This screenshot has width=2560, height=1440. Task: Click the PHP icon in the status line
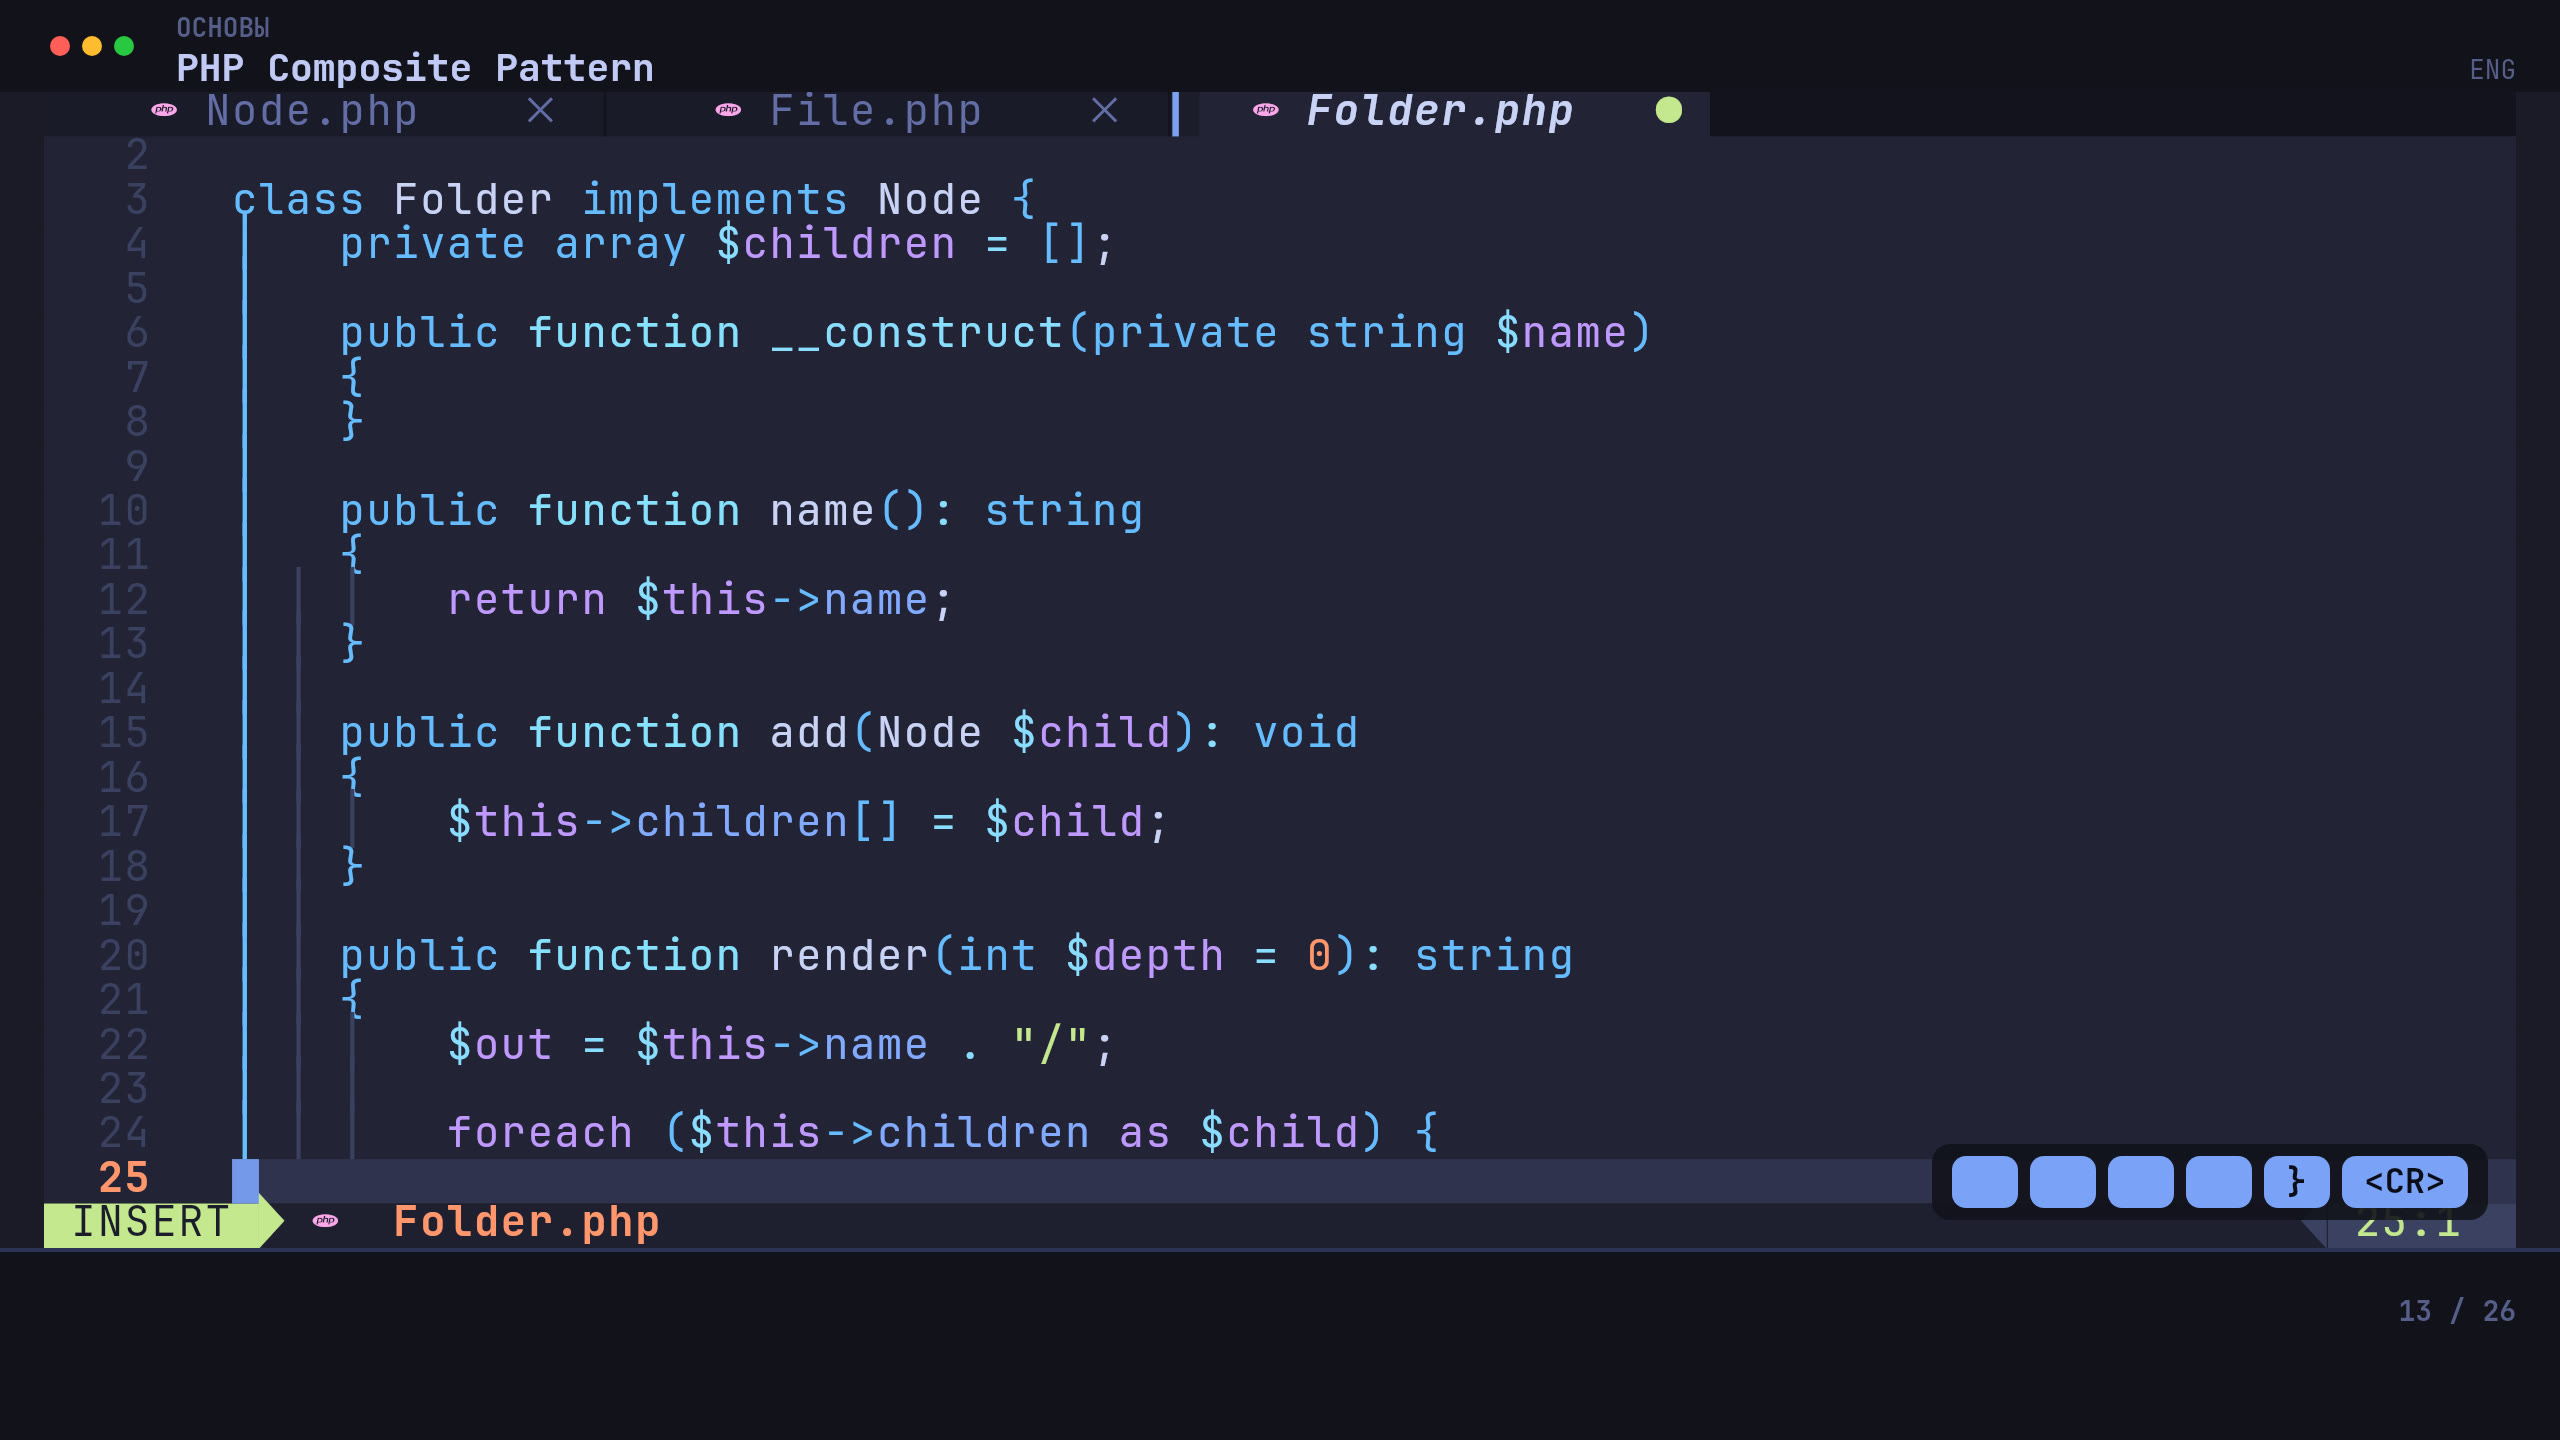pyautogui.click(x=325, y=1221)
